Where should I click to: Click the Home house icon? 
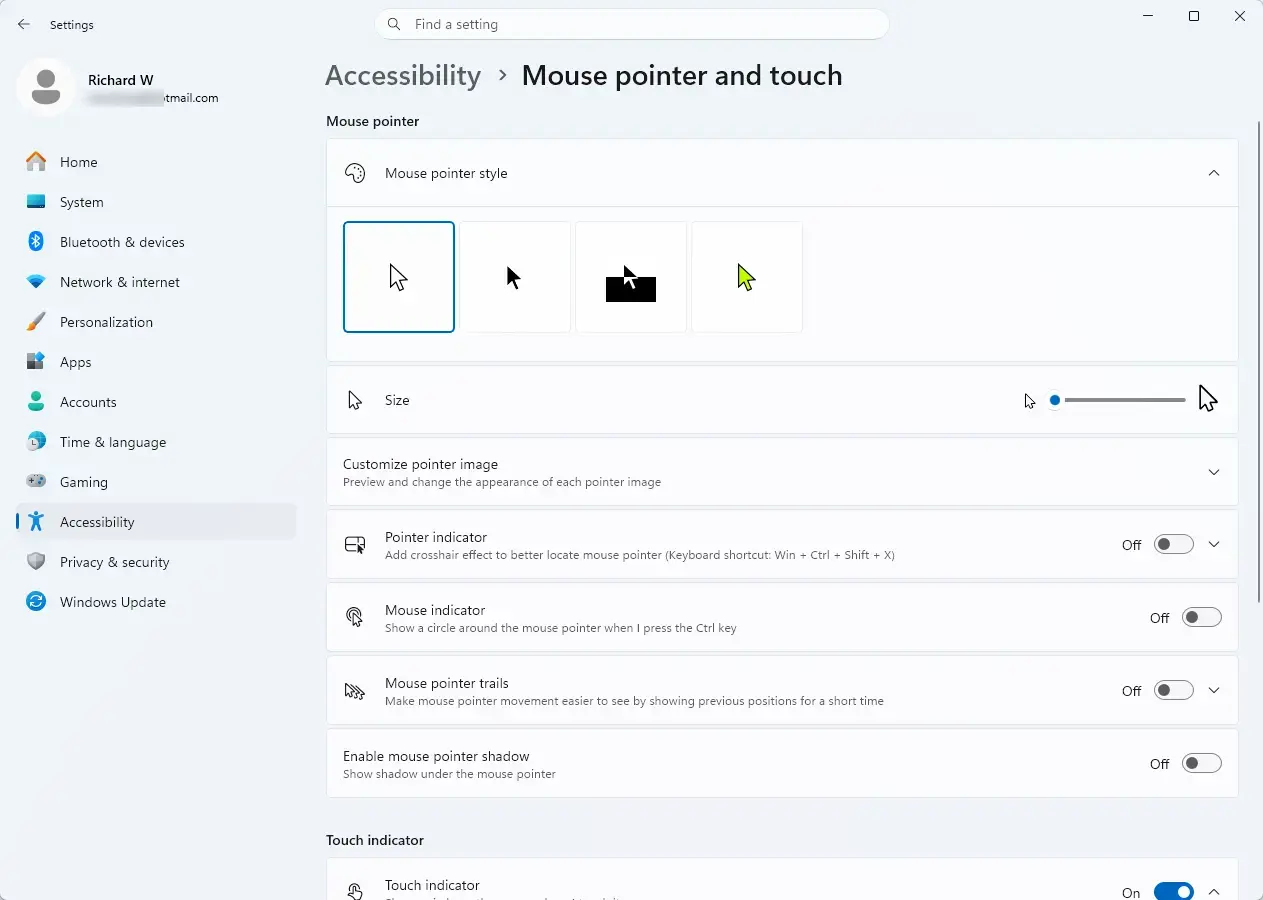click(x=36, y=161)
